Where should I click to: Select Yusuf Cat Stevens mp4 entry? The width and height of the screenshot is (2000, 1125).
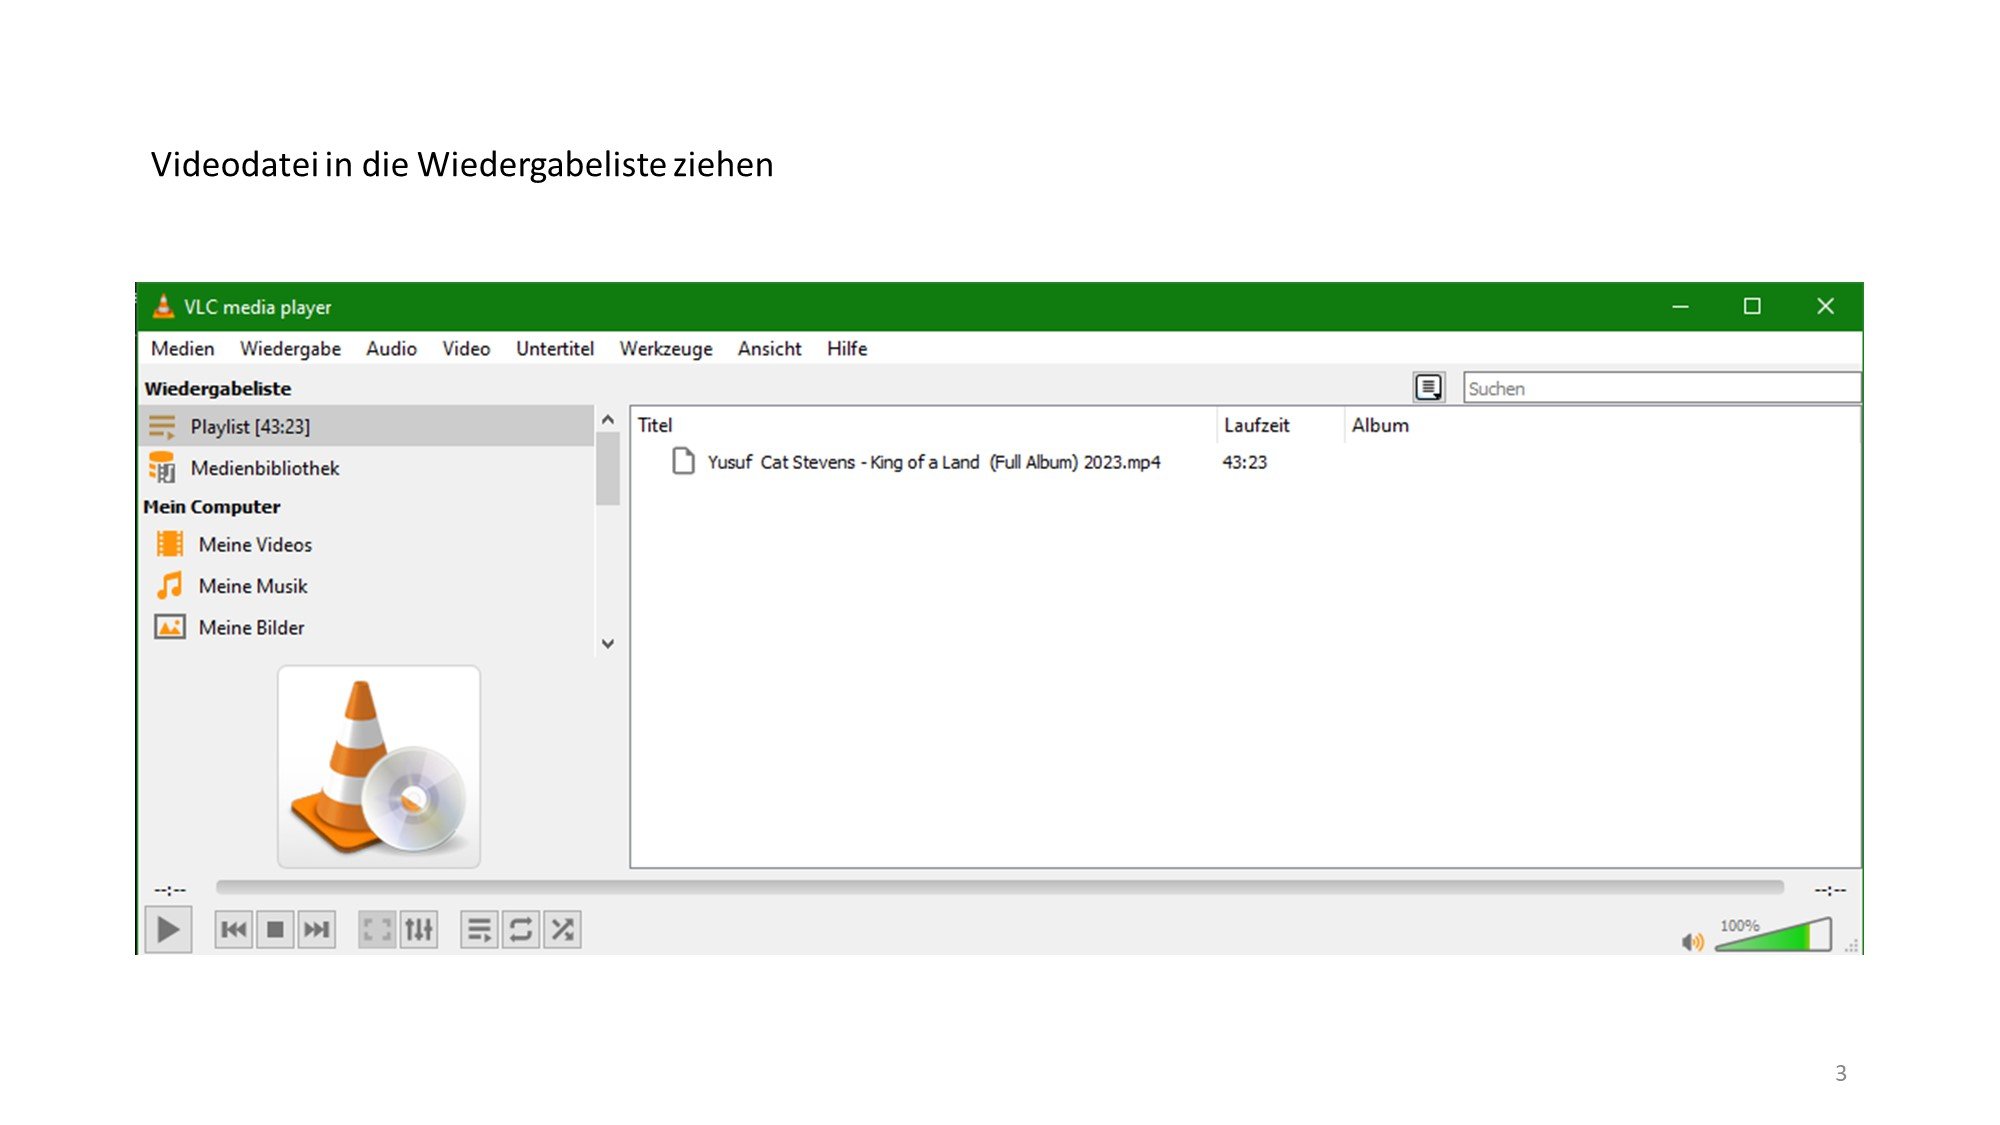tap(932, 462)
